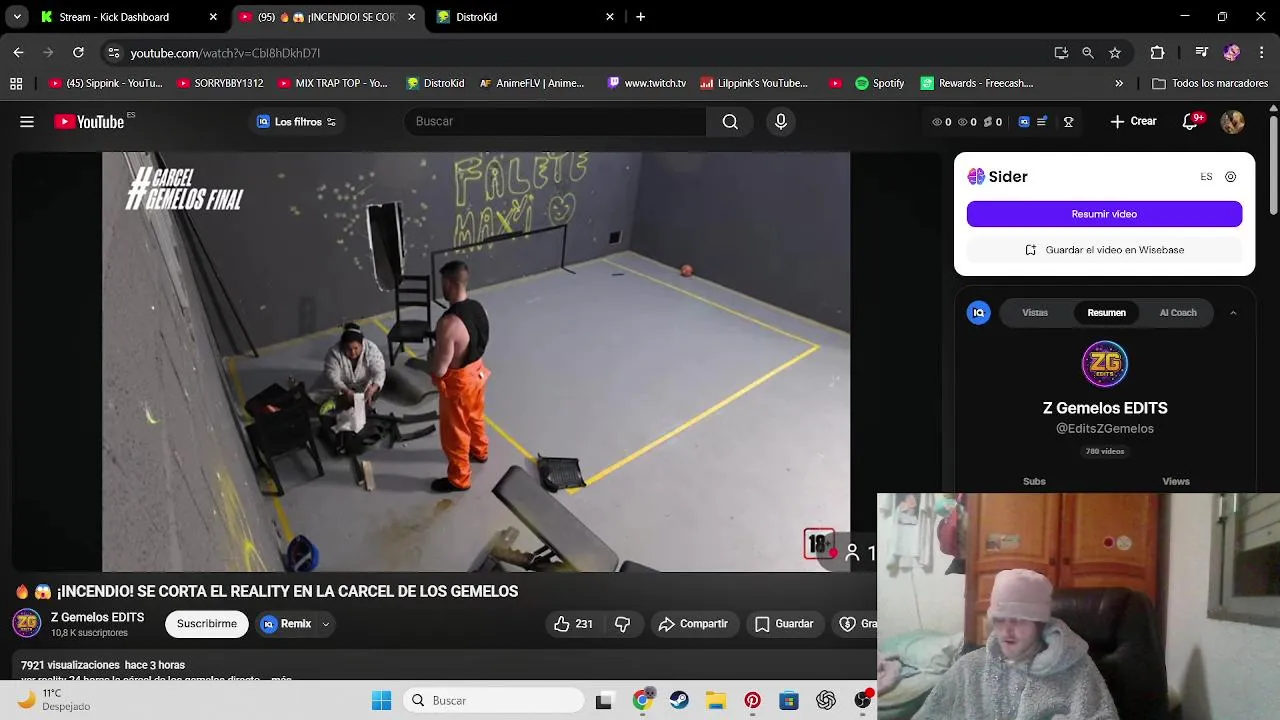
Task: Open Chrome tab search dropdown
Action: (17, 17)
